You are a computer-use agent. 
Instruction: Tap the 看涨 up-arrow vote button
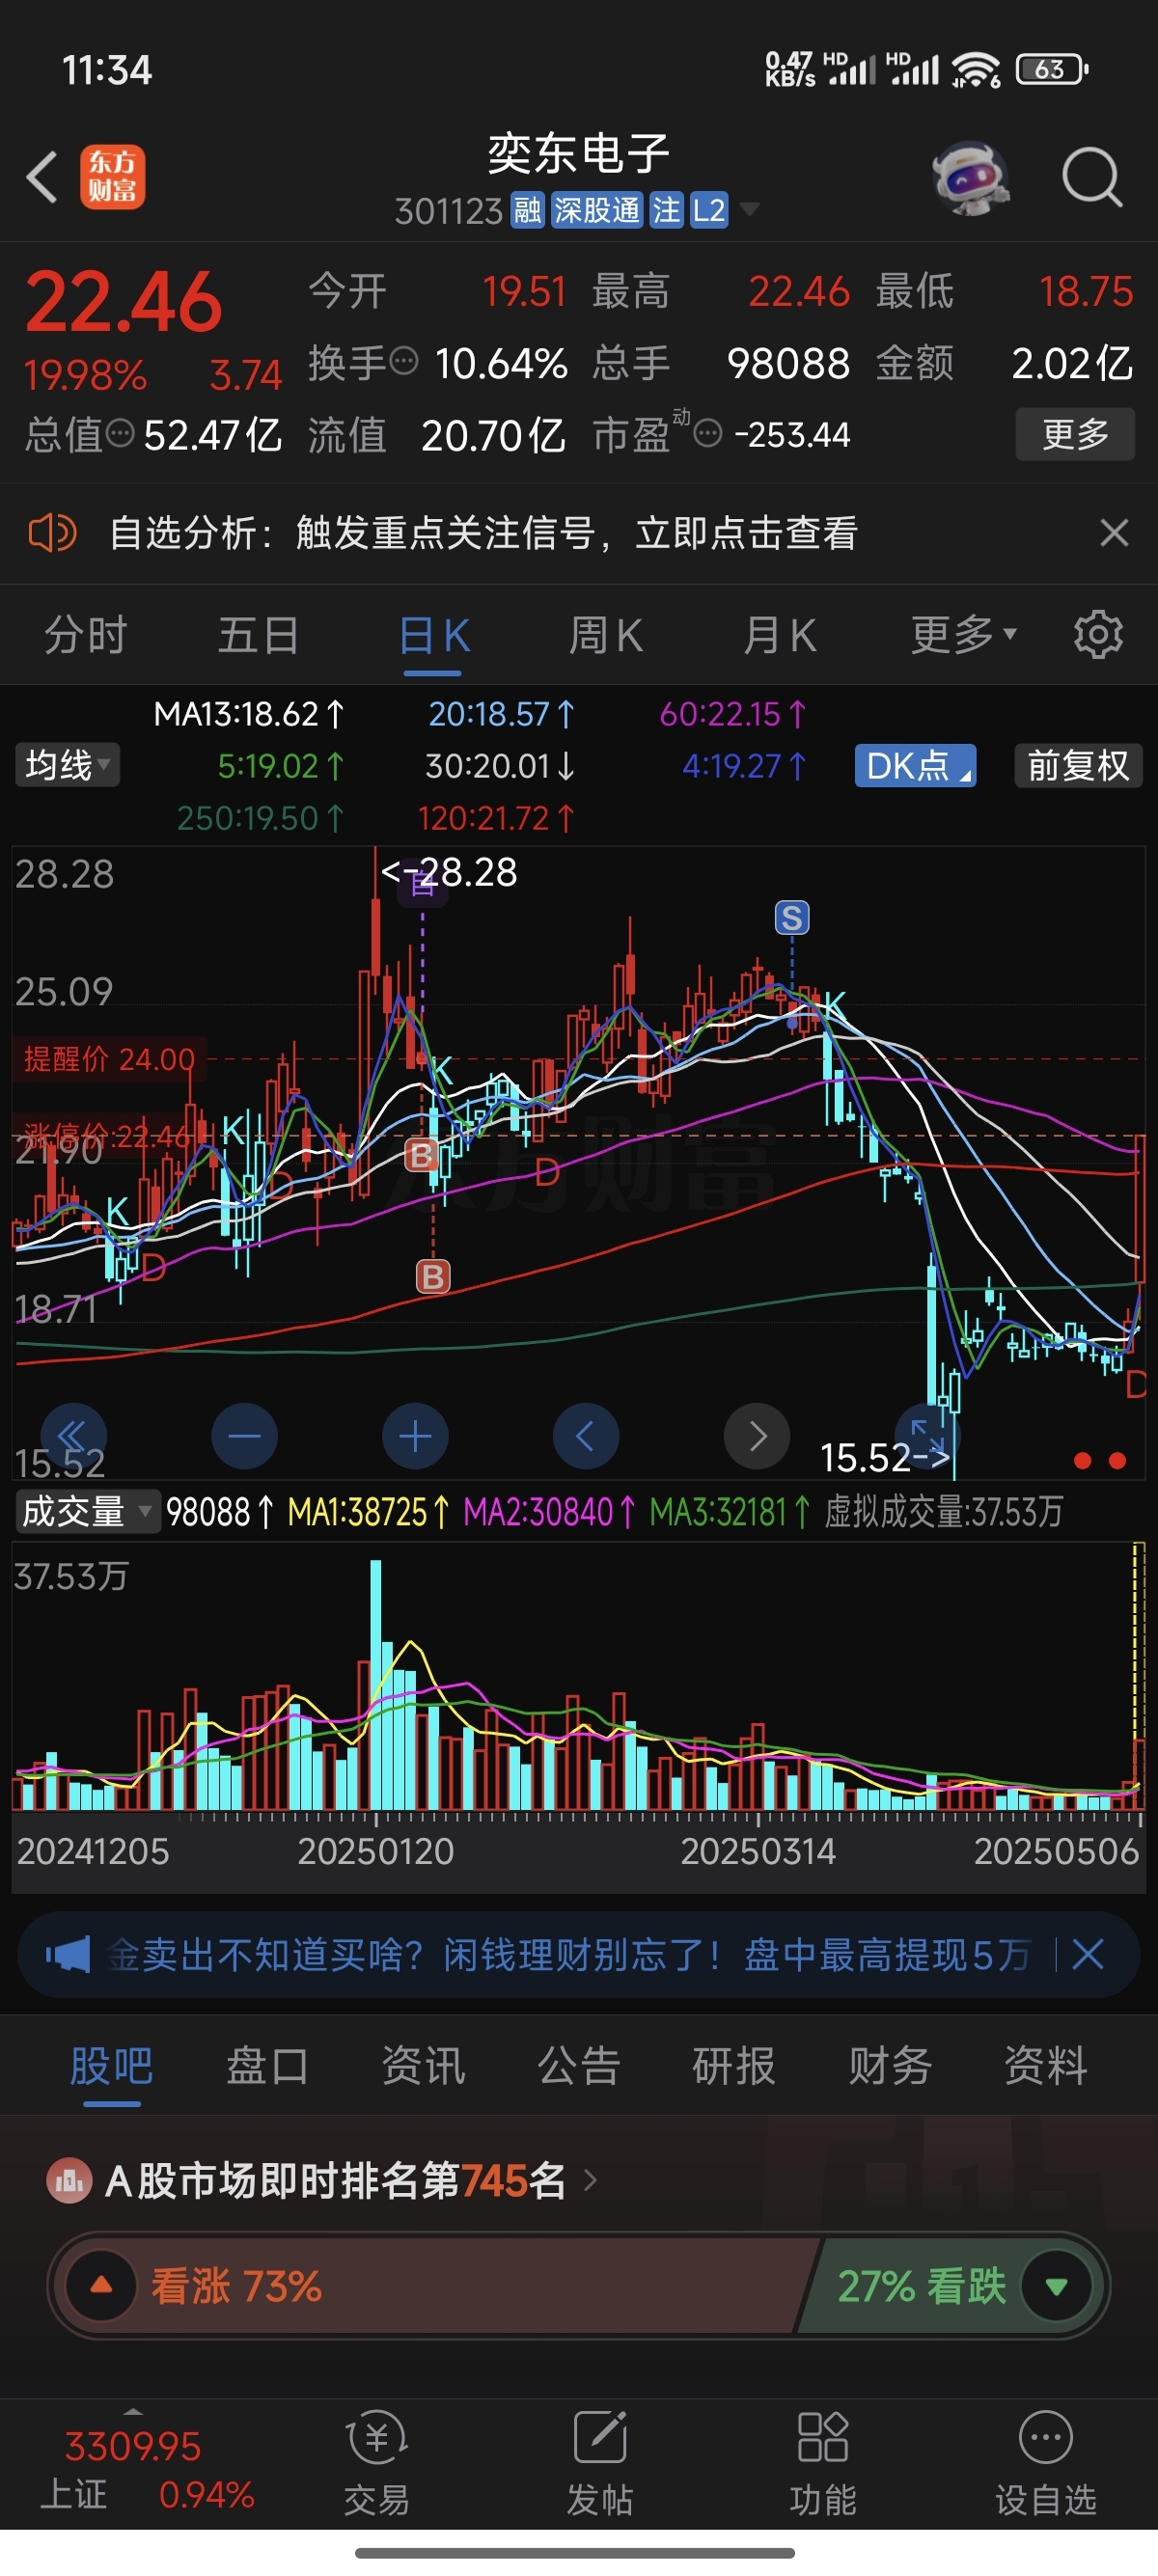pos(101,2285)
